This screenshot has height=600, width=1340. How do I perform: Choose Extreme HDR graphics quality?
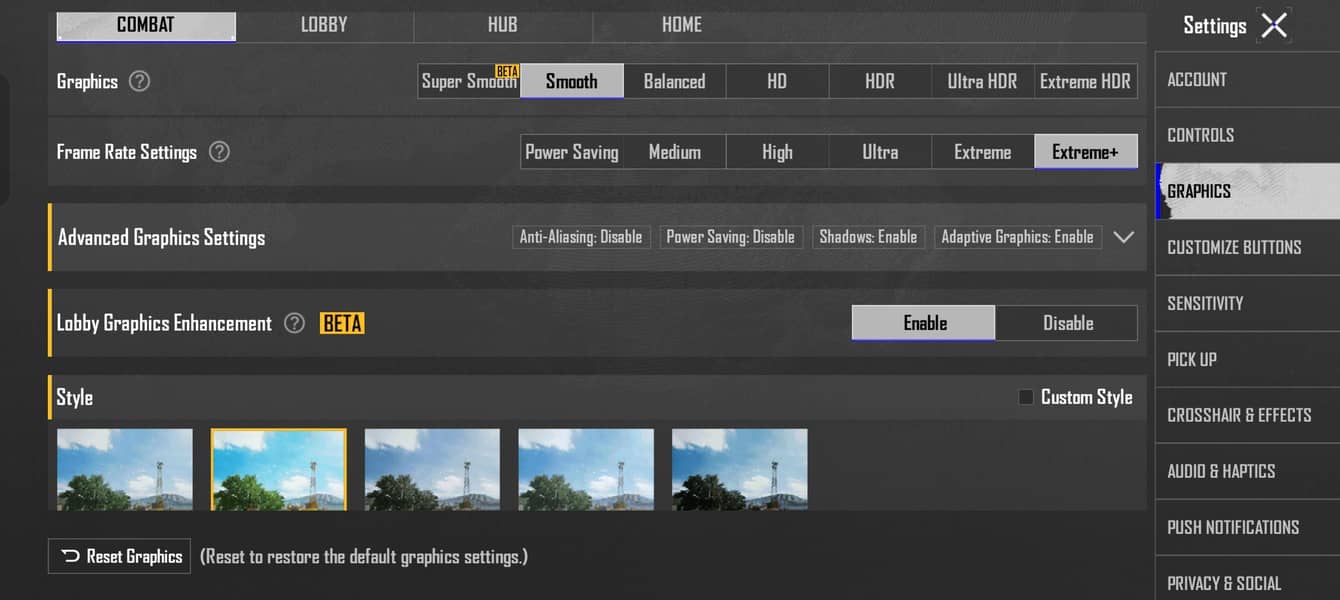point(1086,81)
